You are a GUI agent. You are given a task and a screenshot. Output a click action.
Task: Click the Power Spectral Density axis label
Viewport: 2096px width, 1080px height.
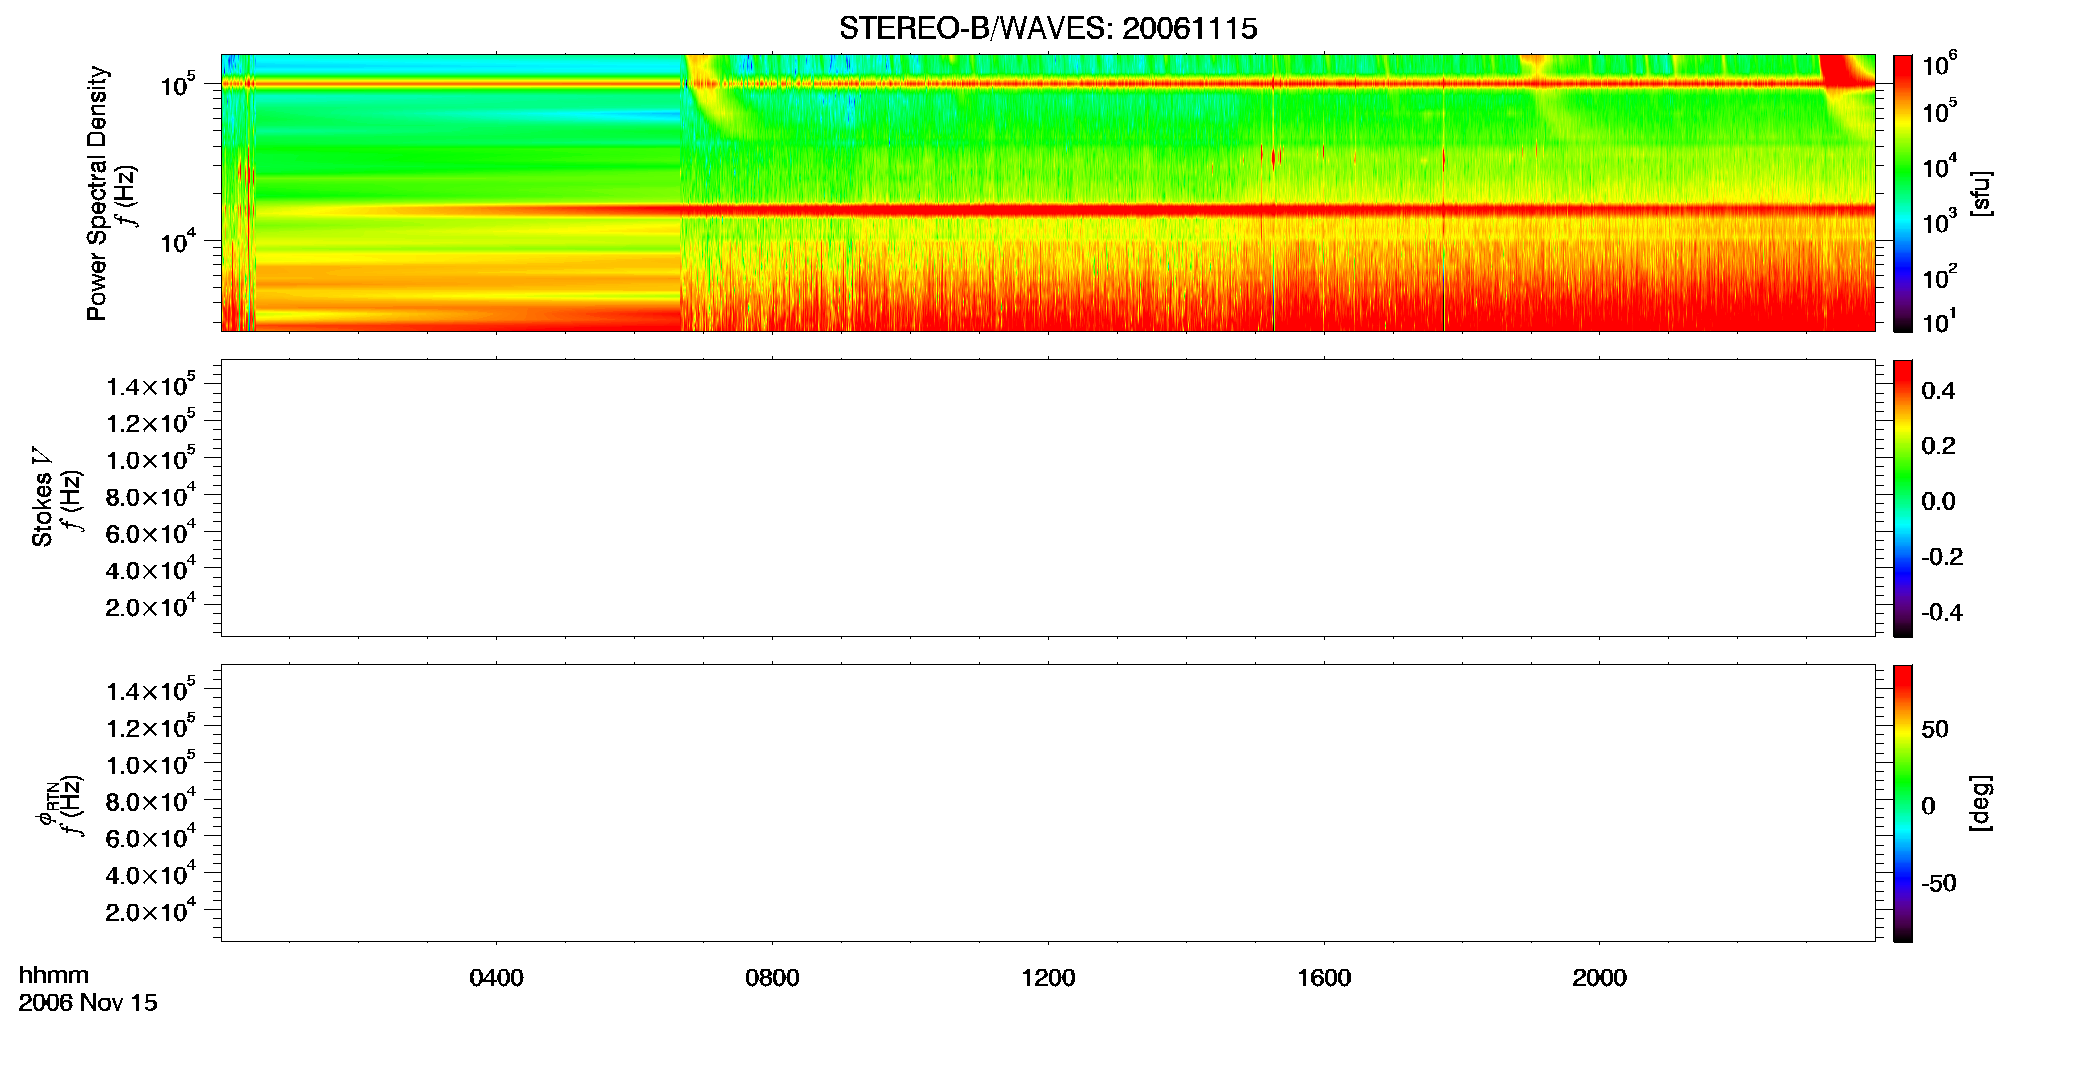coord(96,193)
